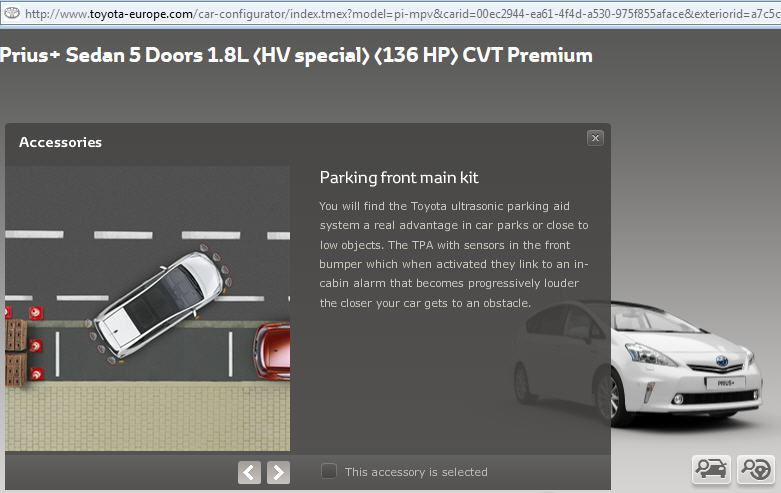Click the front sensor markers on illustration
Viewport: 781px width, 493px height.
point(218,266)
